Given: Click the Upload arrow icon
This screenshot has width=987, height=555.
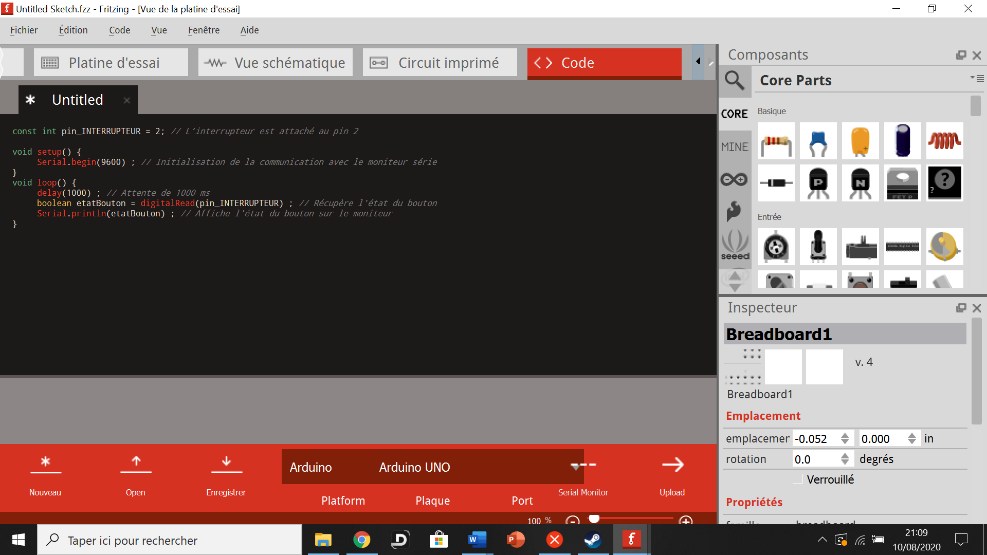Looking at the screenshot, I should pyautogui.click(x=672, y=465).
